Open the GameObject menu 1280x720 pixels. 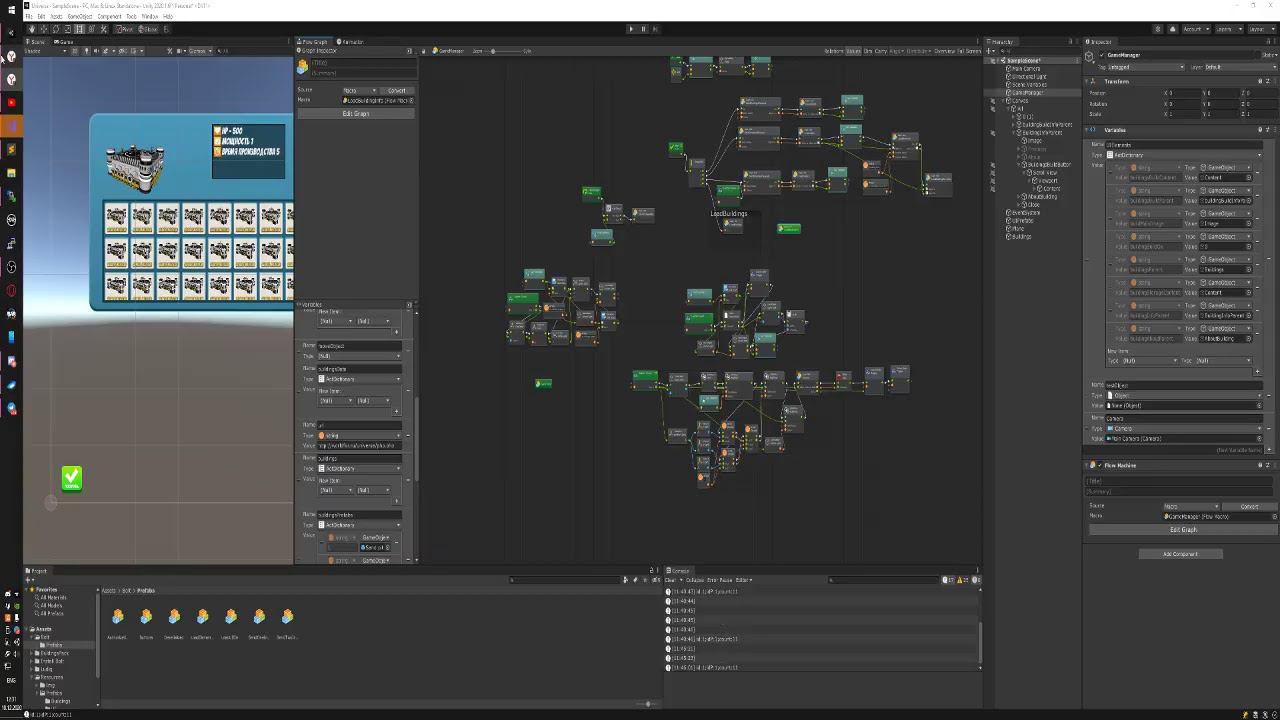click(79, 17)
